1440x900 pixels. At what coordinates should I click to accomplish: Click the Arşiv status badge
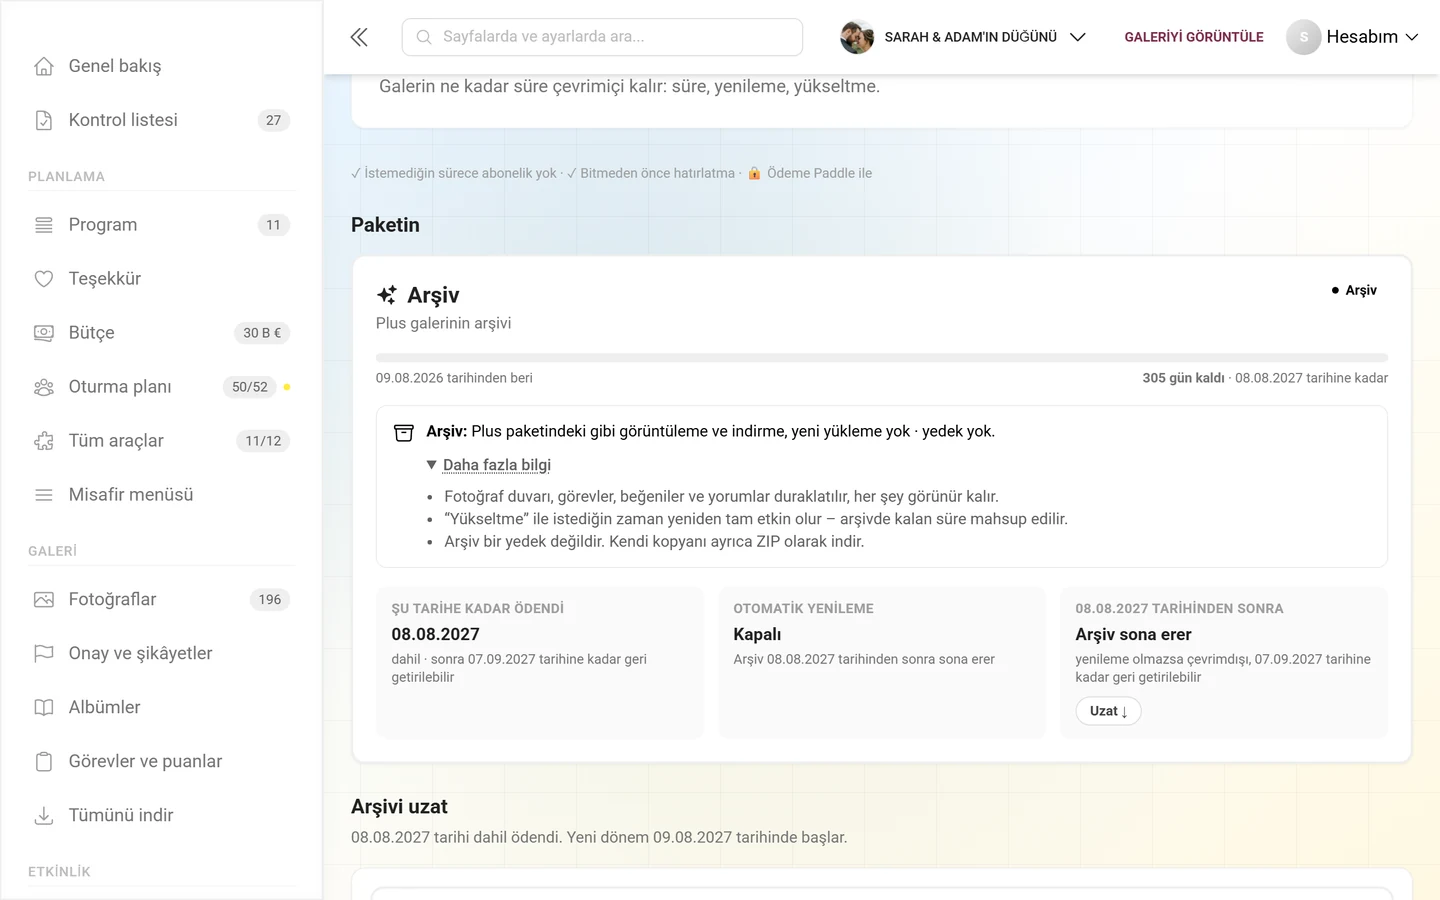(1354, 290)
